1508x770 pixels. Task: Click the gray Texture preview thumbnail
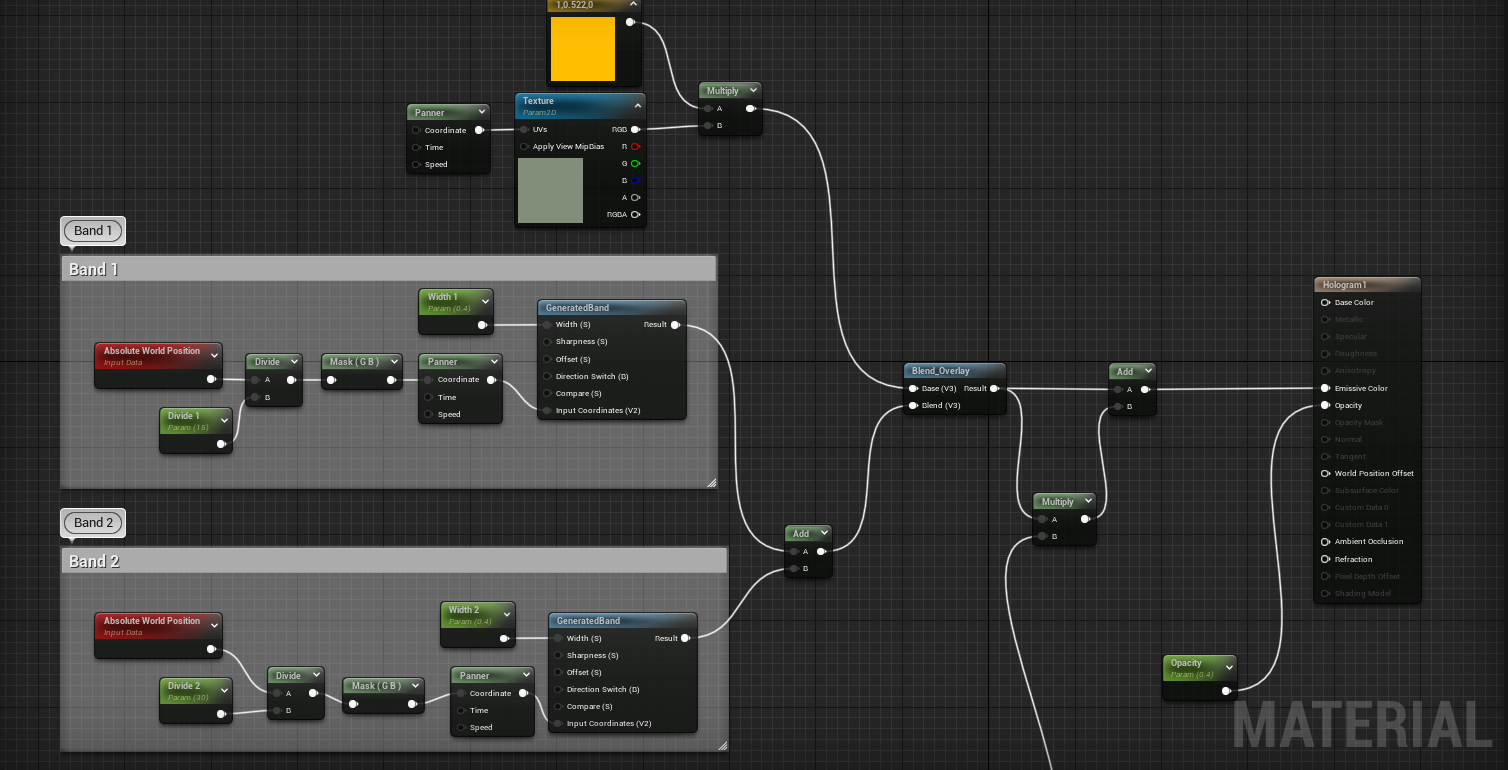pyautogui.click(x=550, y=190)
